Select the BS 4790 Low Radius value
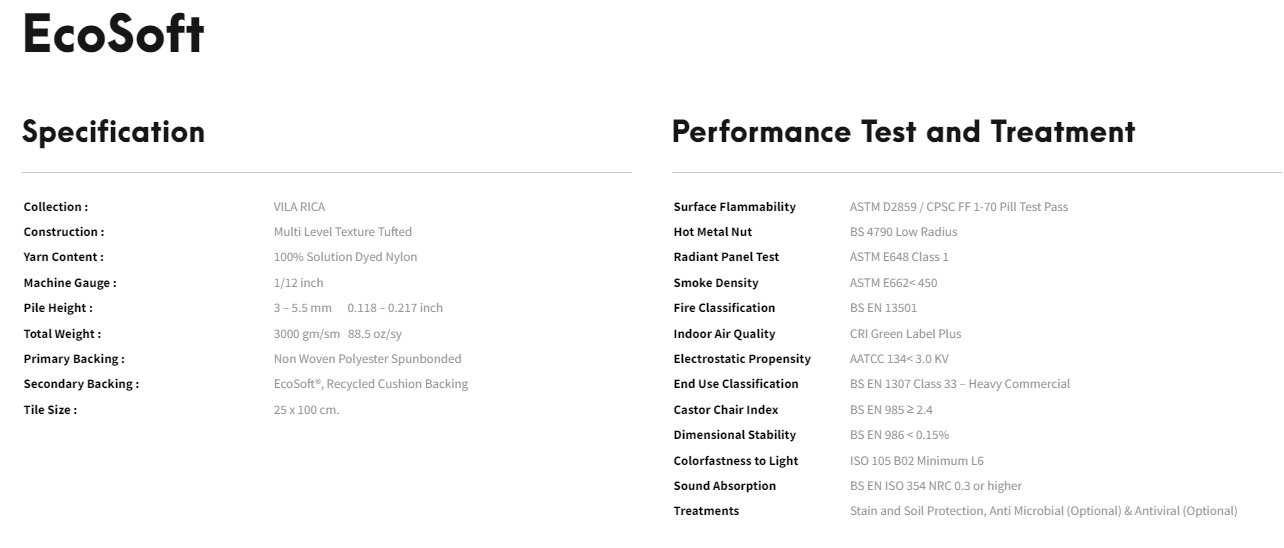This screenshot has height=548, width=1284. [x=903, y=232]
